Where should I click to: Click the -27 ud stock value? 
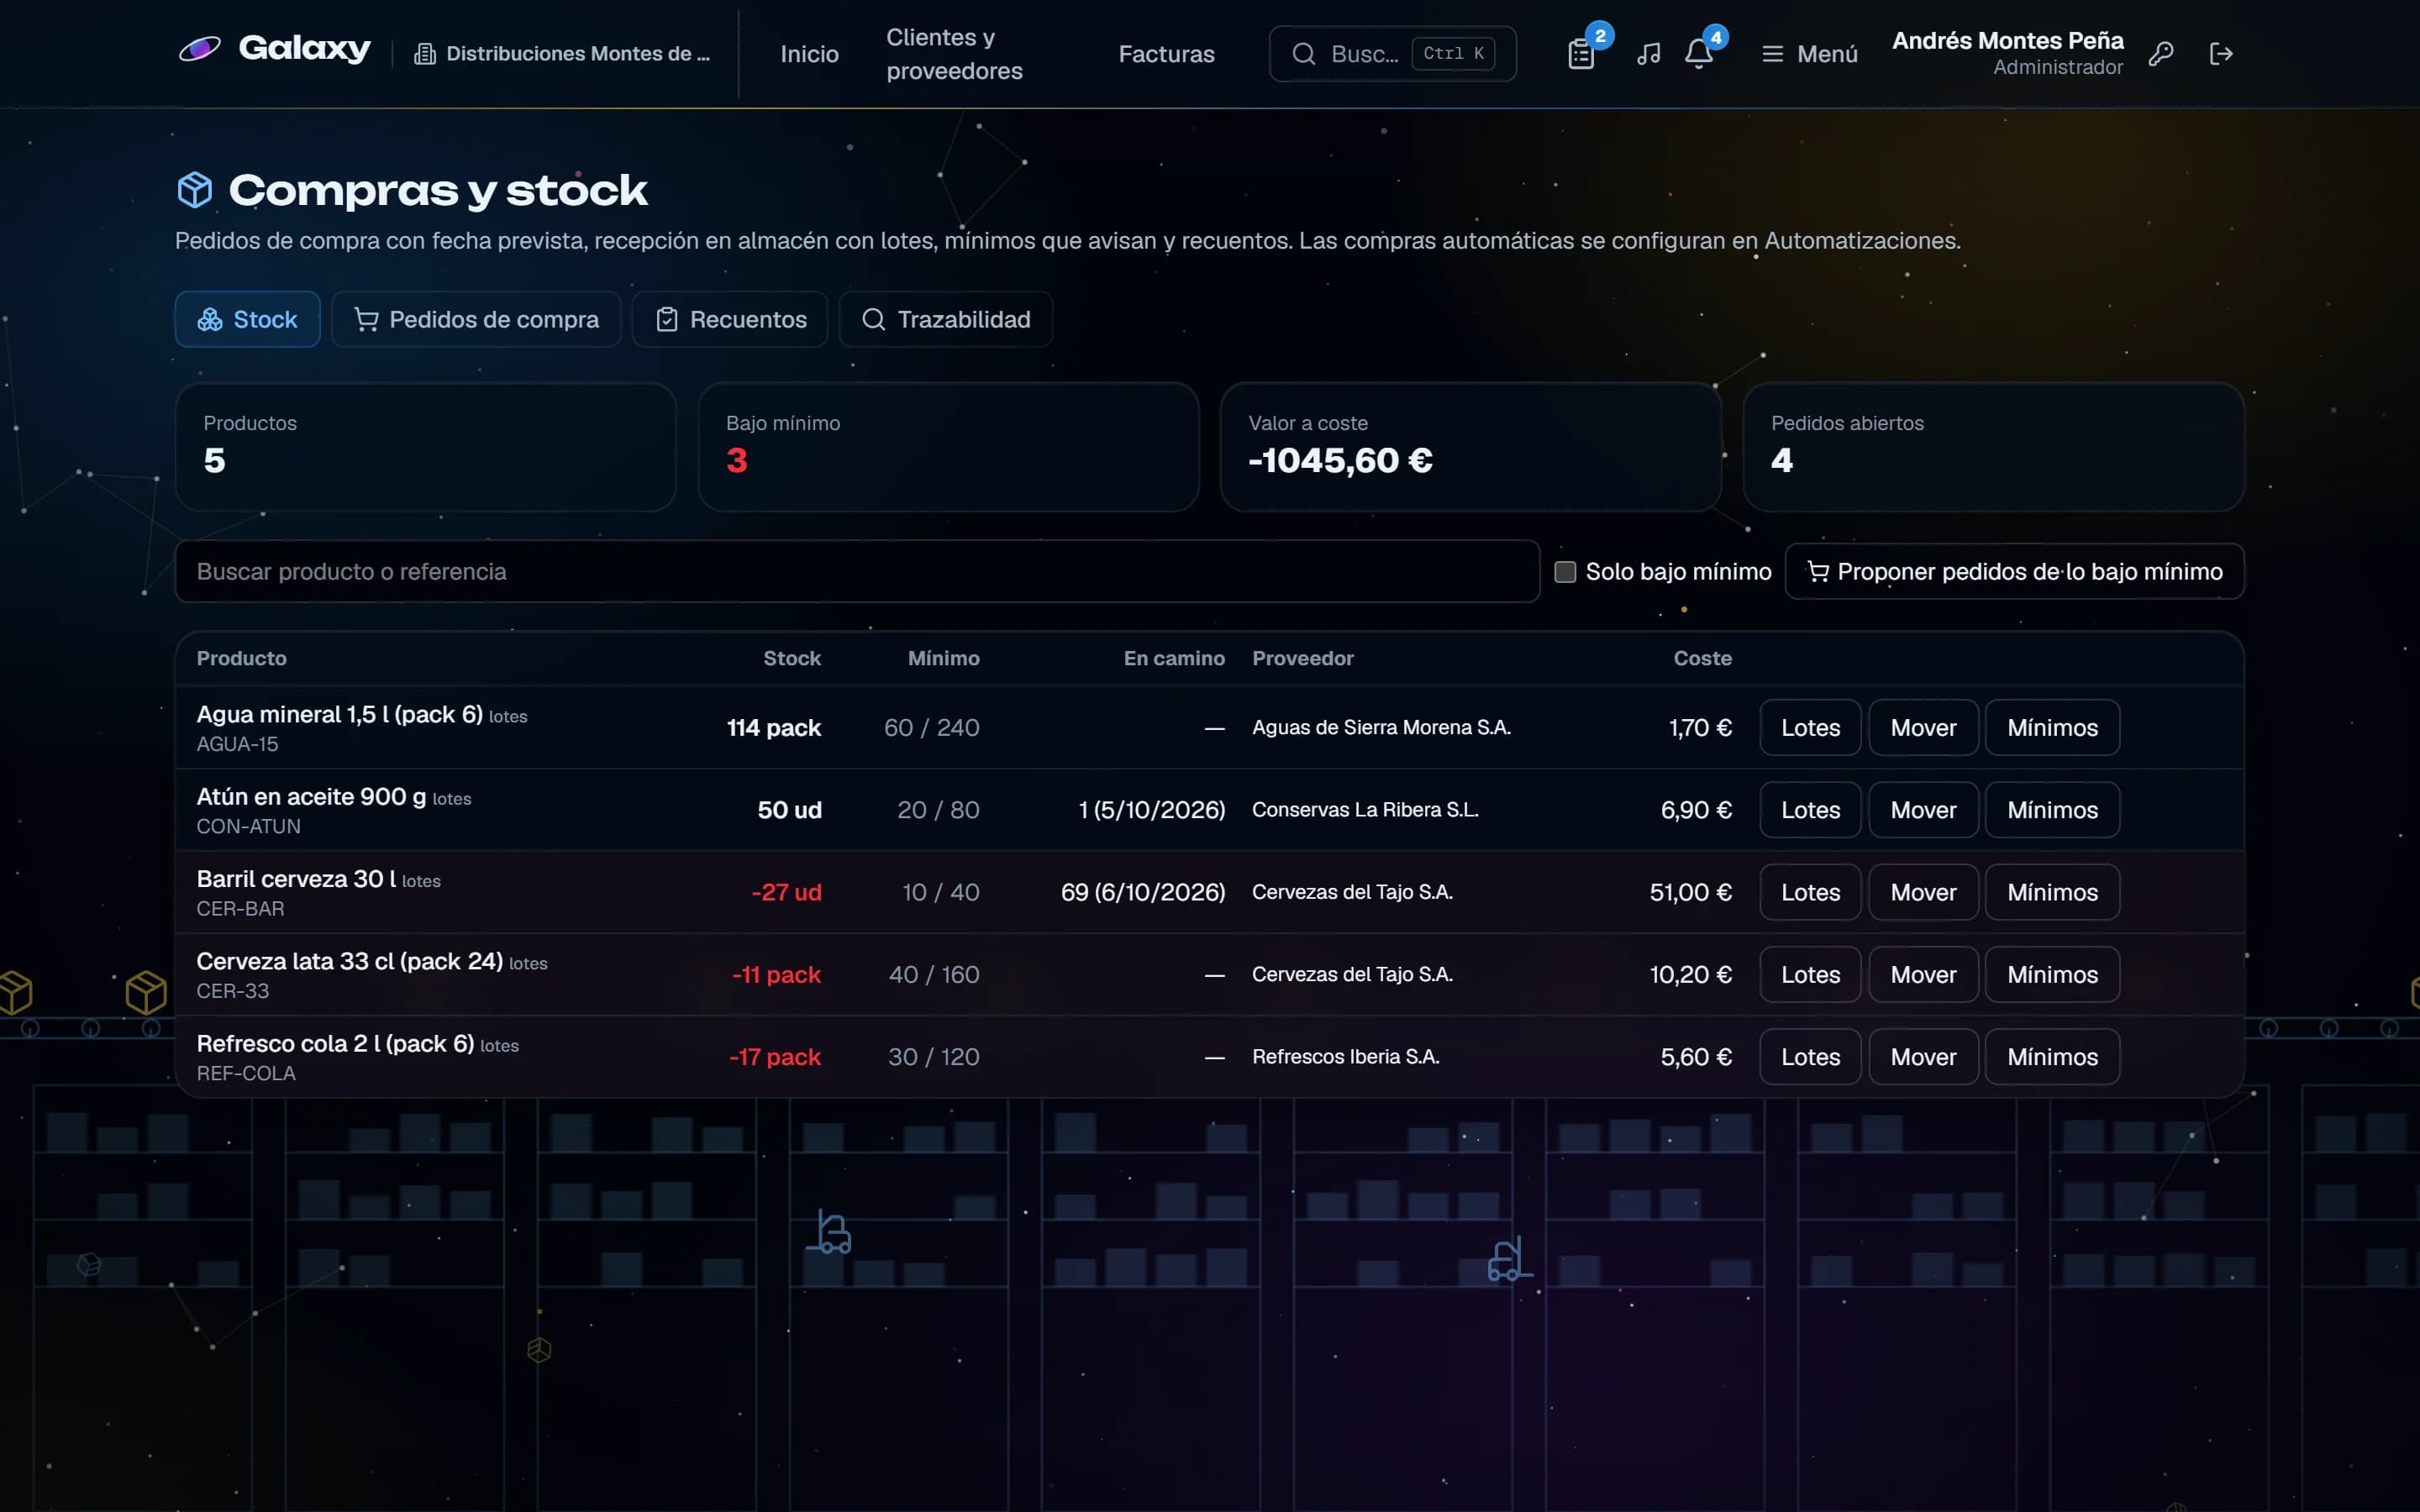pyautogui.click(x=786, y=892)
